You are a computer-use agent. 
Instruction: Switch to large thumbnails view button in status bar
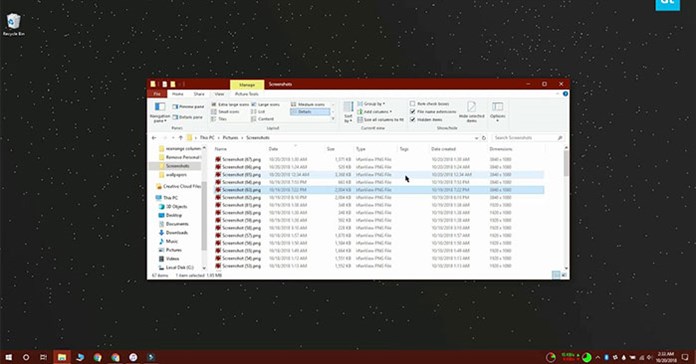[x=564, y=275]
